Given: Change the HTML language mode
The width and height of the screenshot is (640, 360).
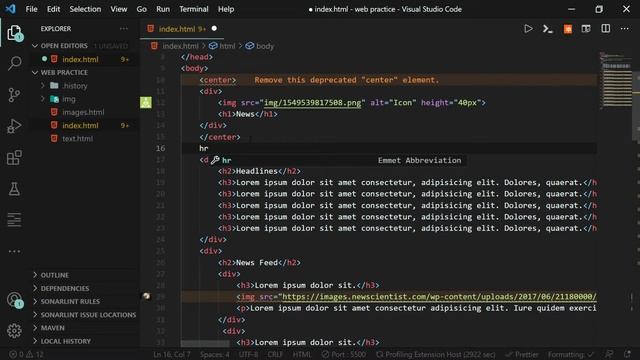Looking at the screenshot, I should click(x=302, y=354).
